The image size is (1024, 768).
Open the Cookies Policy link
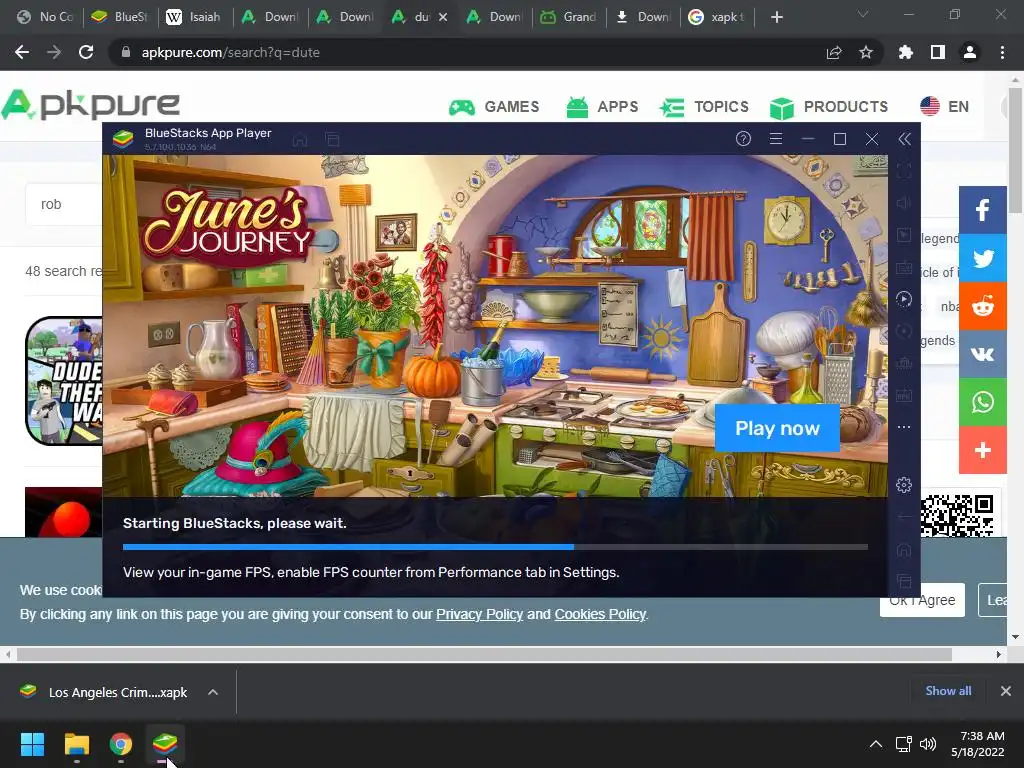[x=600, y=614]
